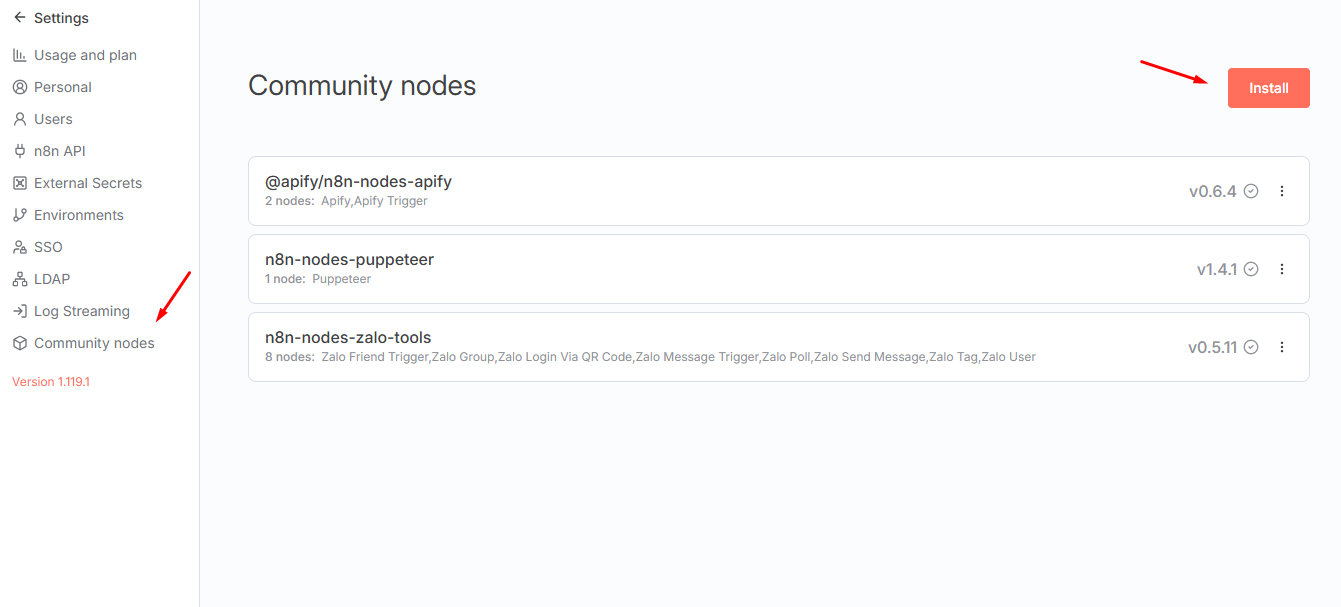Click the Environments branch icon
1341x607 pixels.
click(x=19, y=215)
